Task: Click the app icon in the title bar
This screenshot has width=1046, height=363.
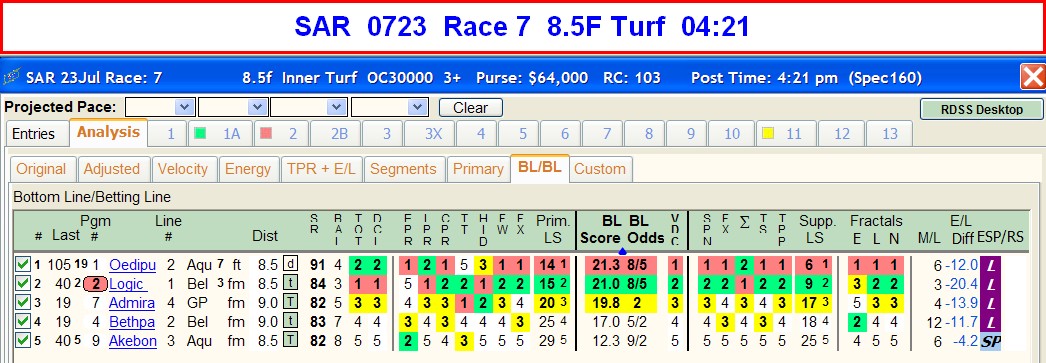Action: tap(11, 78)
